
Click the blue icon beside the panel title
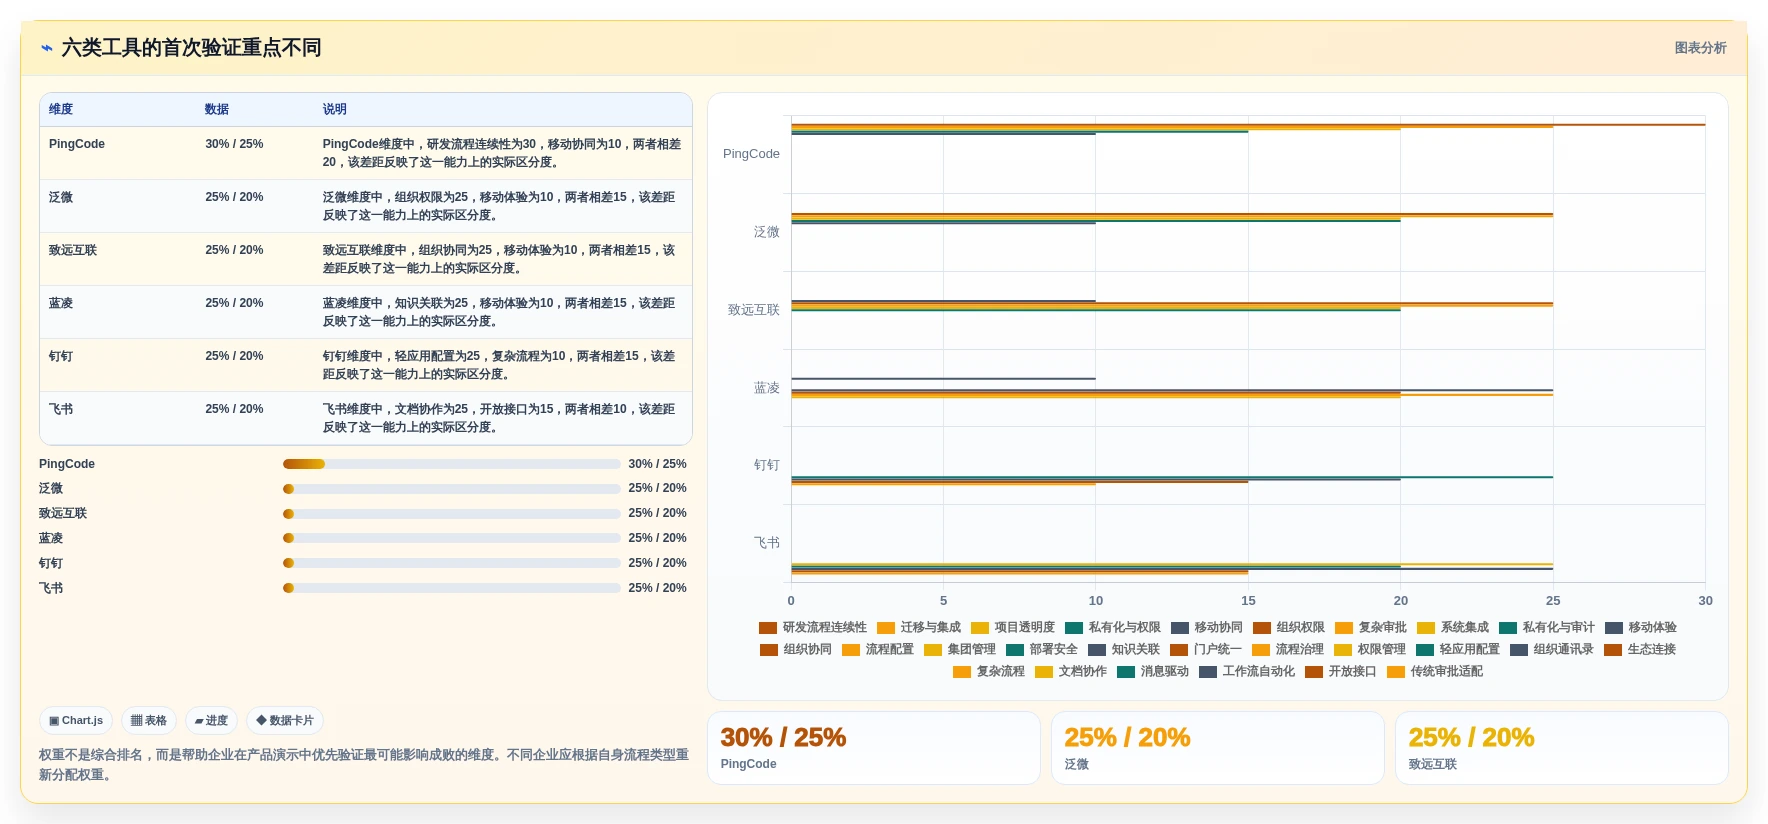point(47,48)
